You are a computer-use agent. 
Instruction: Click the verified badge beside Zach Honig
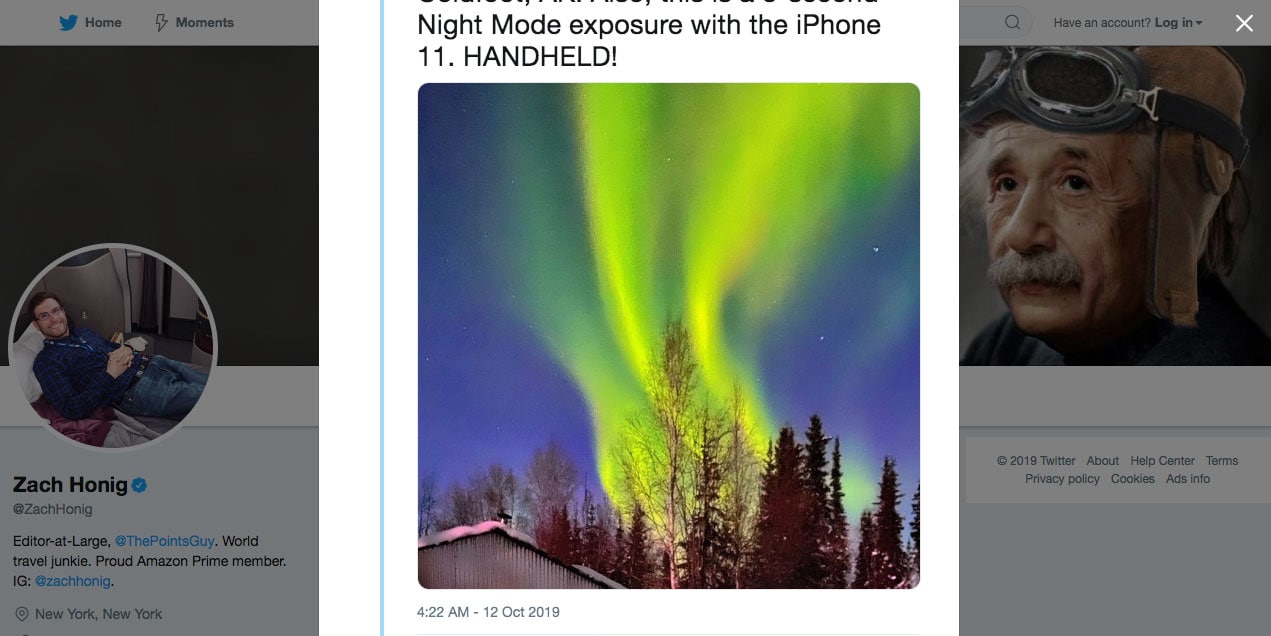[x=140, y=486]
